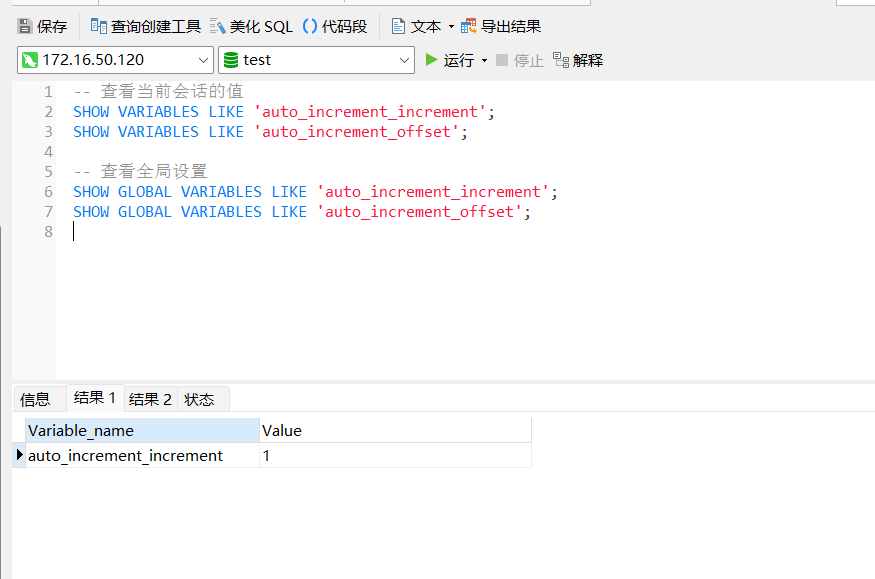
Task: Open the Status (状态) tab
Action: (x=199, y=399)
